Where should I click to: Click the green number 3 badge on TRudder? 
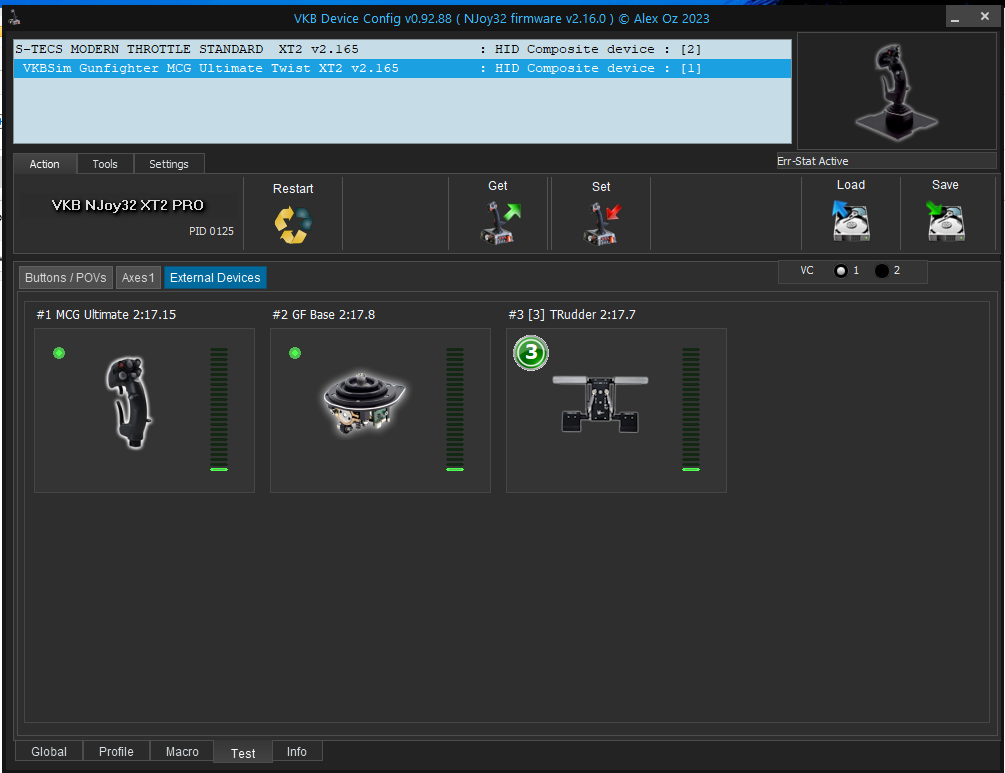[x=531, y=353]
